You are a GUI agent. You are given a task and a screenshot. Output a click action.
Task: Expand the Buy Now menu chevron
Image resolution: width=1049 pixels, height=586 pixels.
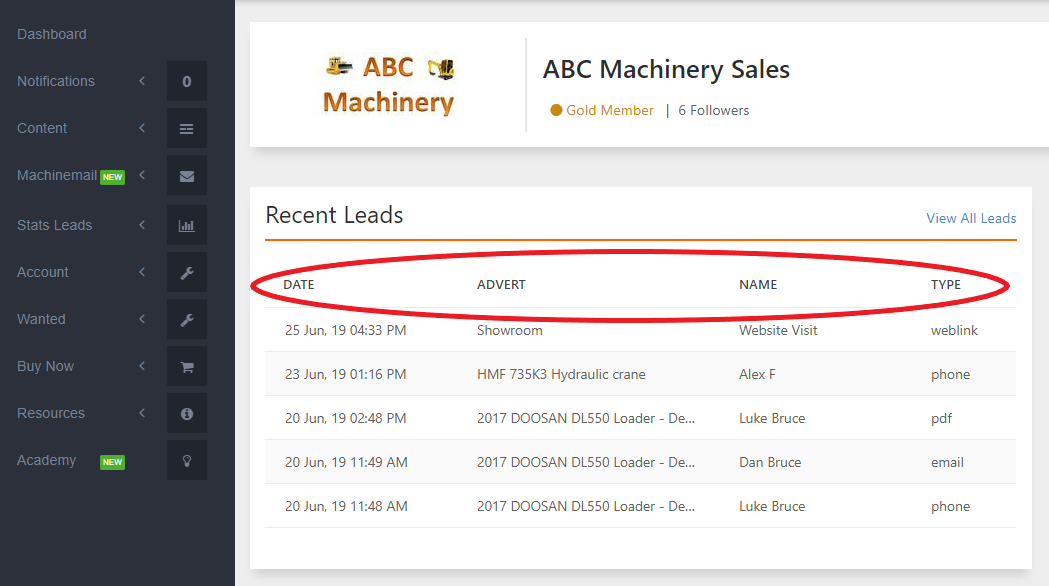pos(142,366)
